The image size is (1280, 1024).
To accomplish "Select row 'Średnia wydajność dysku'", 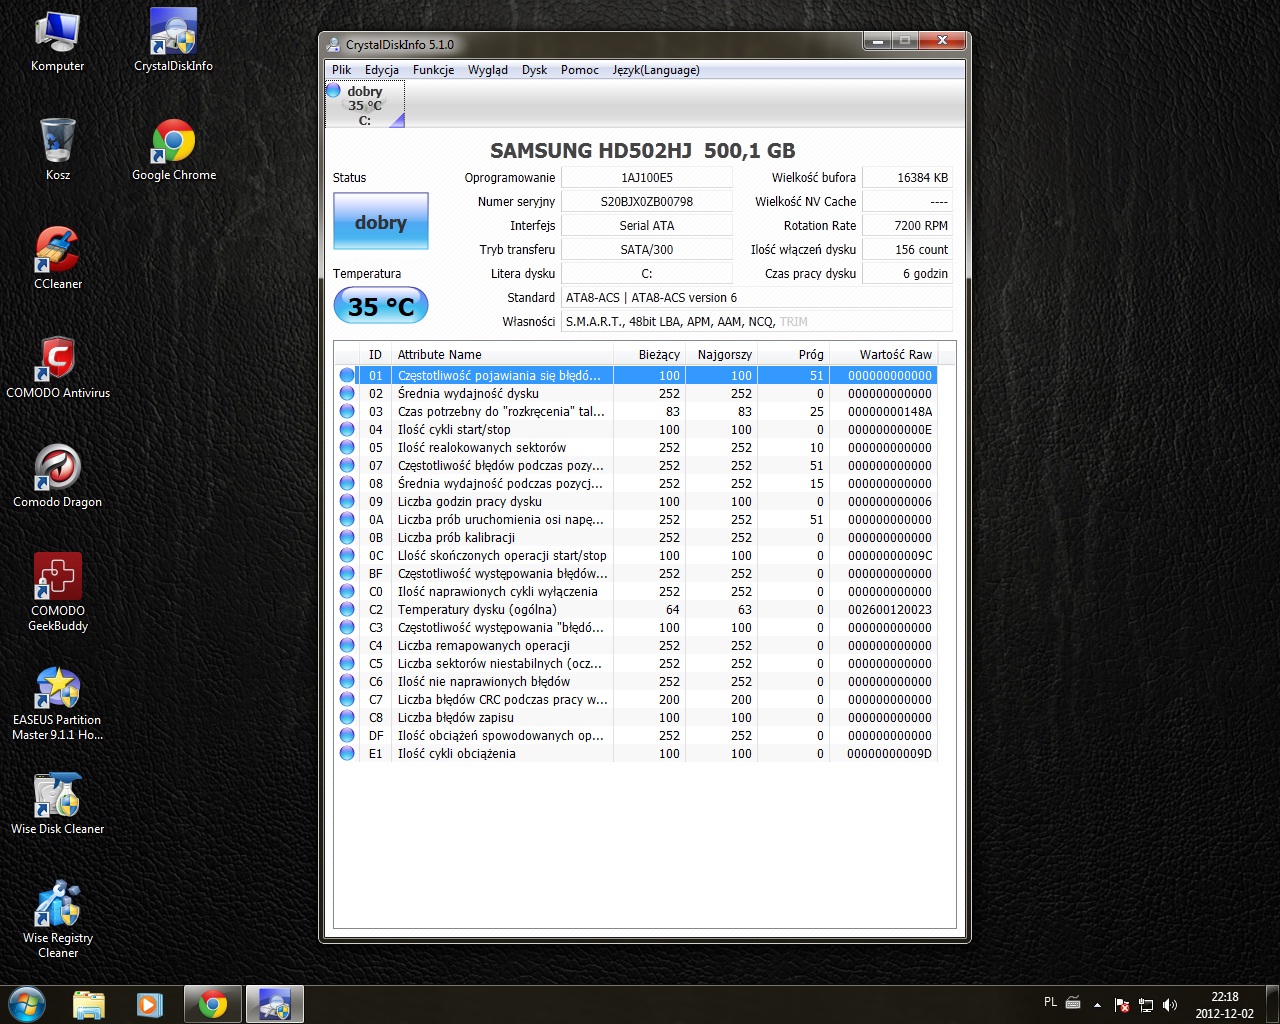I will coord(637,393).
